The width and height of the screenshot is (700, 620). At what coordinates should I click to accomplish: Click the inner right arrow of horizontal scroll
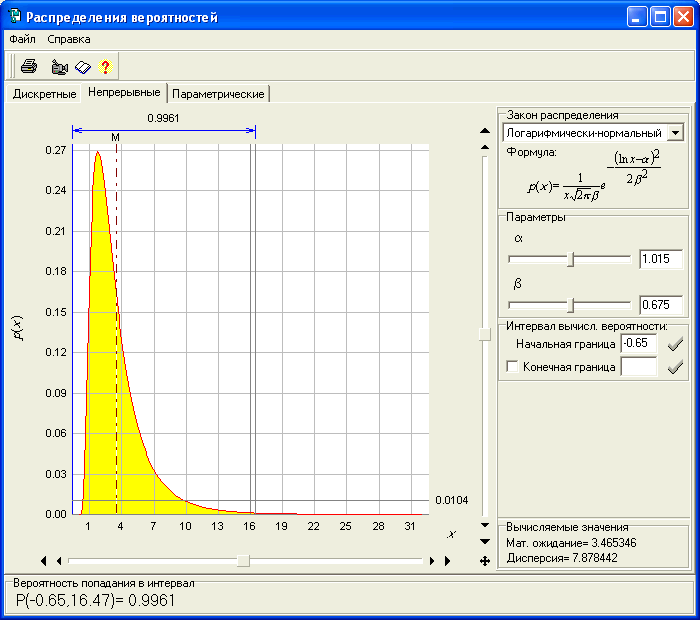pyautogui.click(x=432, y=561)
